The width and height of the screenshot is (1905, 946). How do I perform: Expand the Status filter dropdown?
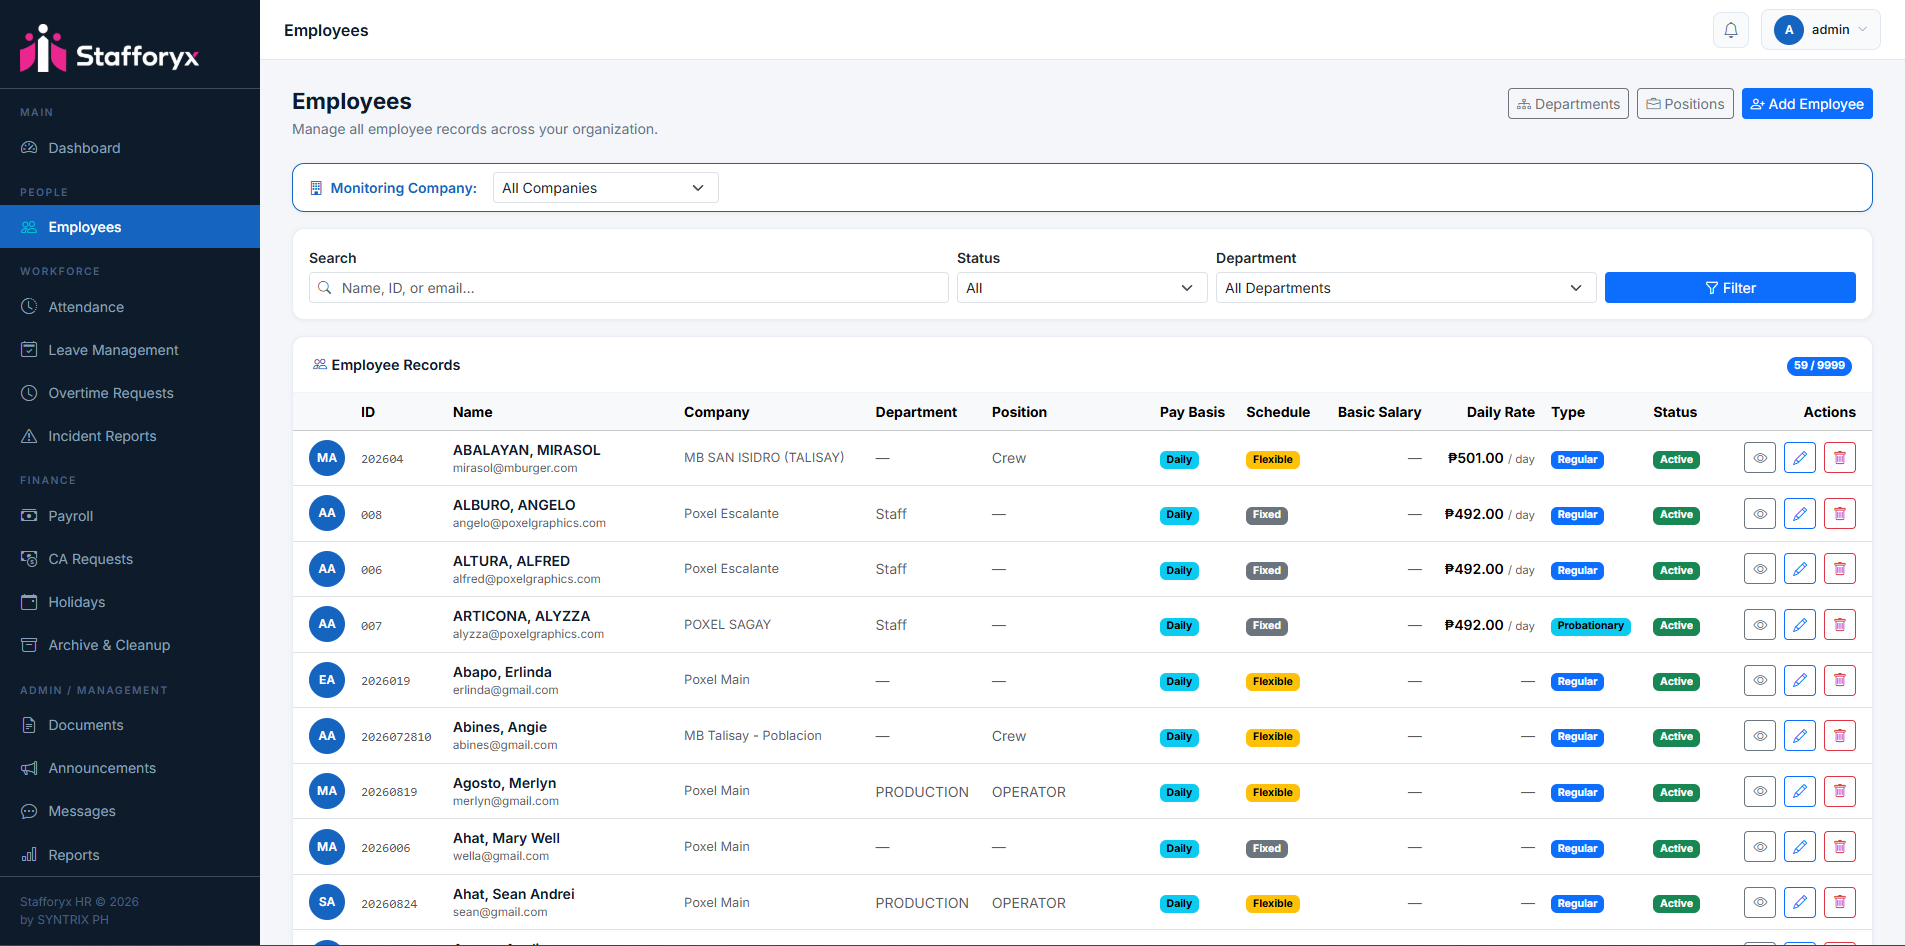point(1082,288)
